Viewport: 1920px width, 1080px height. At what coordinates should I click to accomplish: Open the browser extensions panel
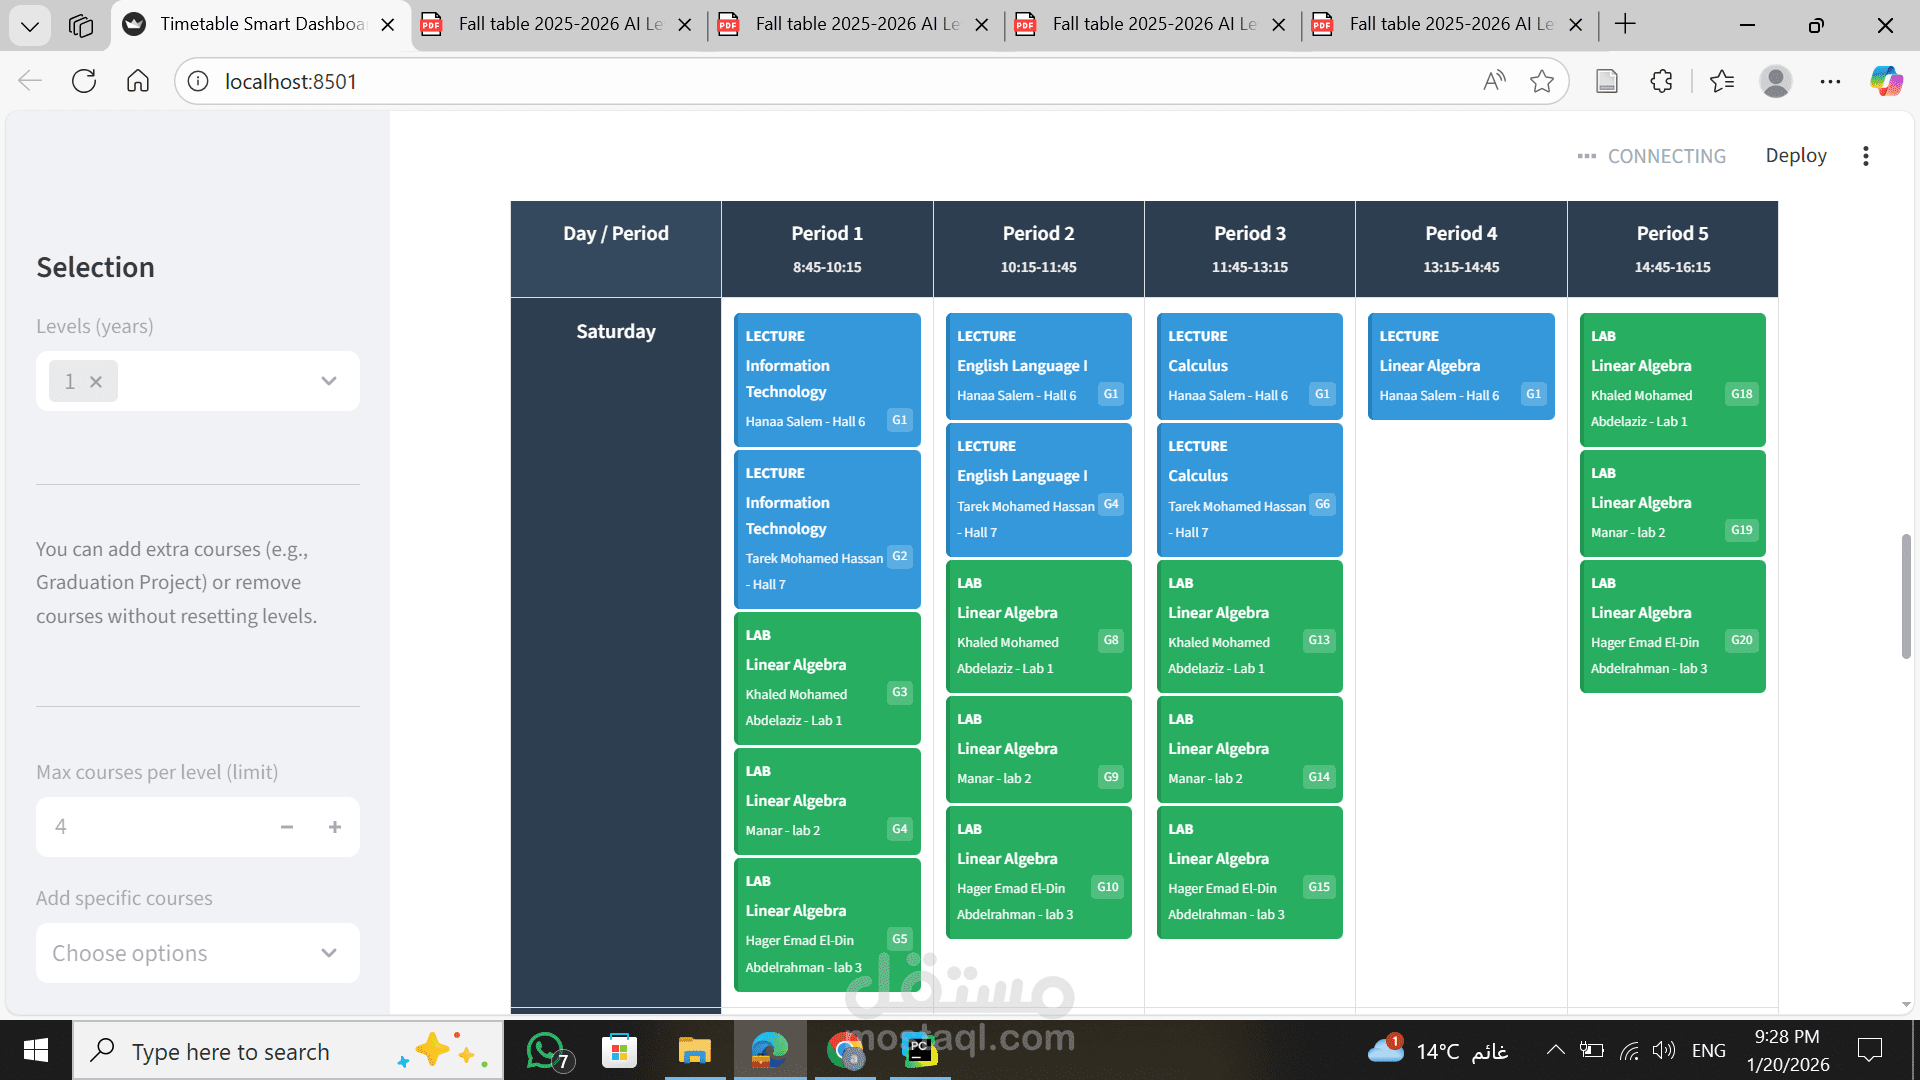[x=1661, y=81]
